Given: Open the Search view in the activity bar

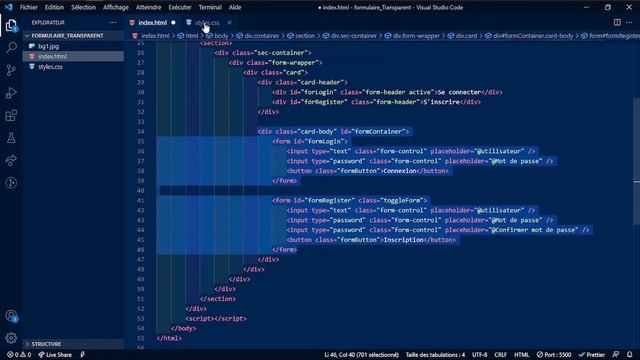Looking at the screenshot, I should point(11,47).
